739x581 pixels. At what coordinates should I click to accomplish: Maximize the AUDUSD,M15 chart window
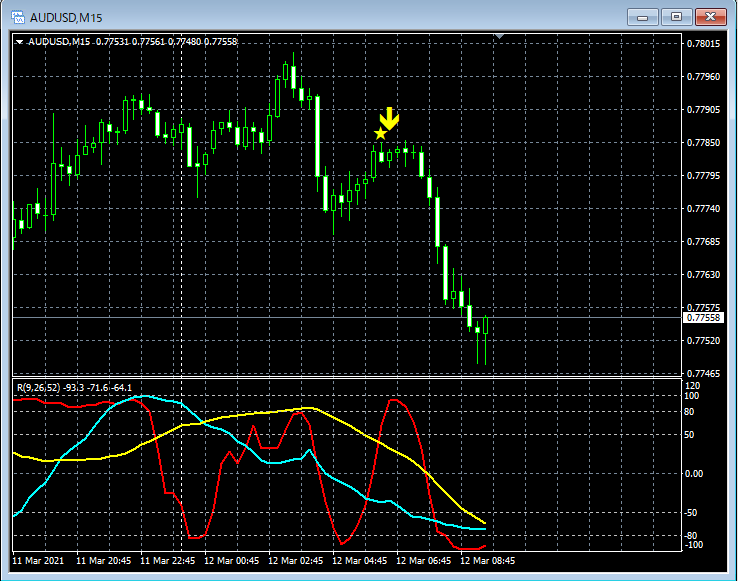tap(676, 17)
